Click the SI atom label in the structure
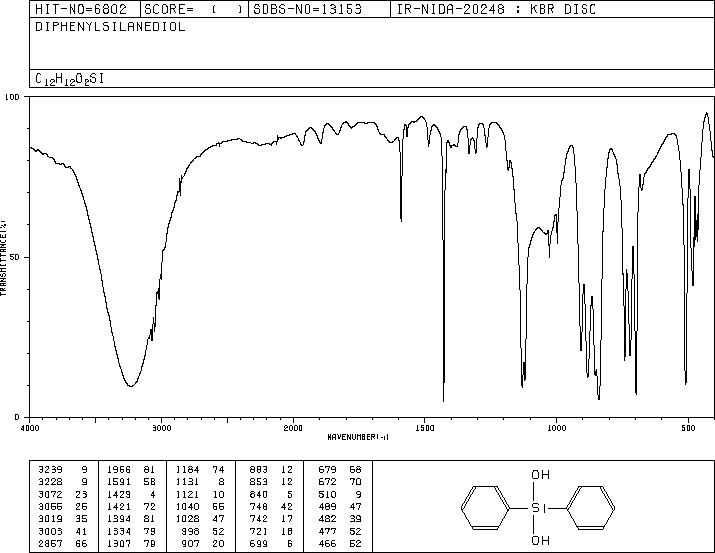Screen dimensions: 715x553 [538, 508]
